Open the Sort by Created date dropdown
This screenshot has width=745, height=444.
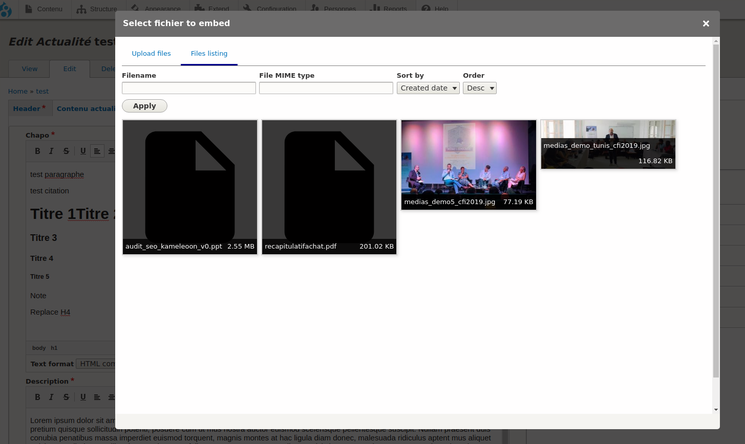[x=428, y=88]
